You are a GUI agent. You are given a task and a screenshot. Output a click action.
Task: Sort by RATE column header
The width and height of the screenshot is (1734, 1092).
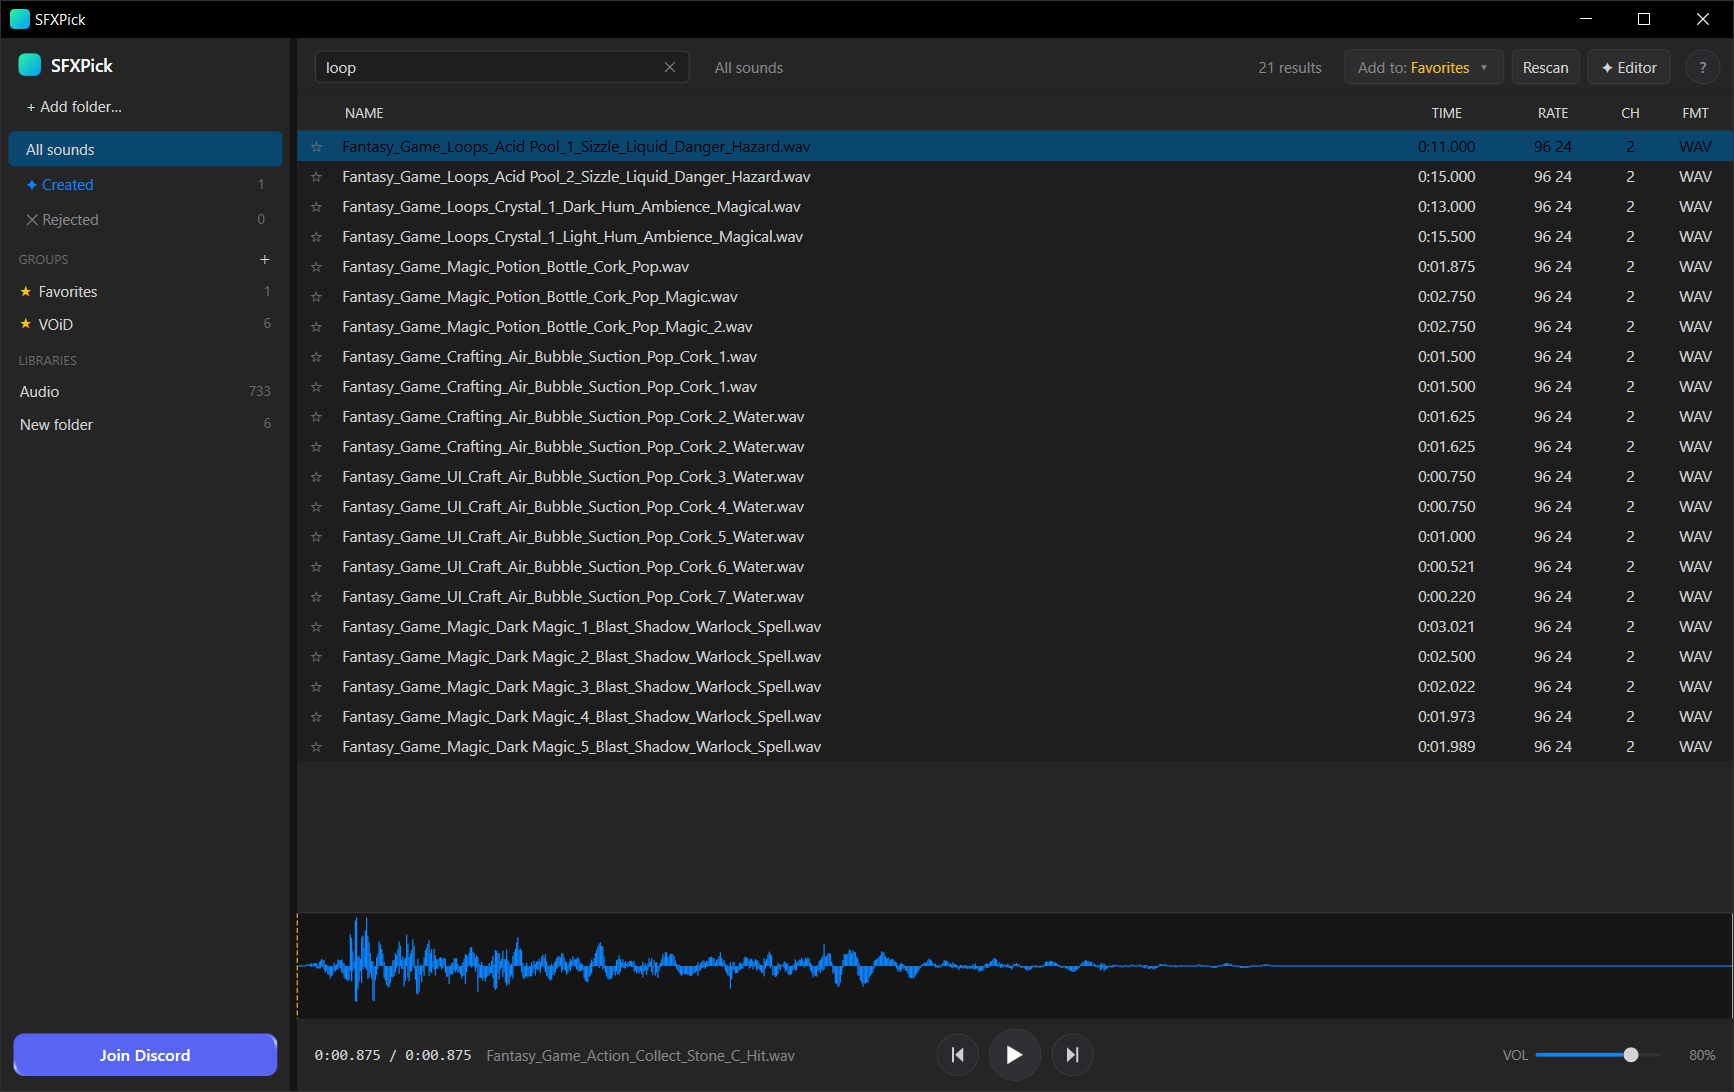[1553, 113]
